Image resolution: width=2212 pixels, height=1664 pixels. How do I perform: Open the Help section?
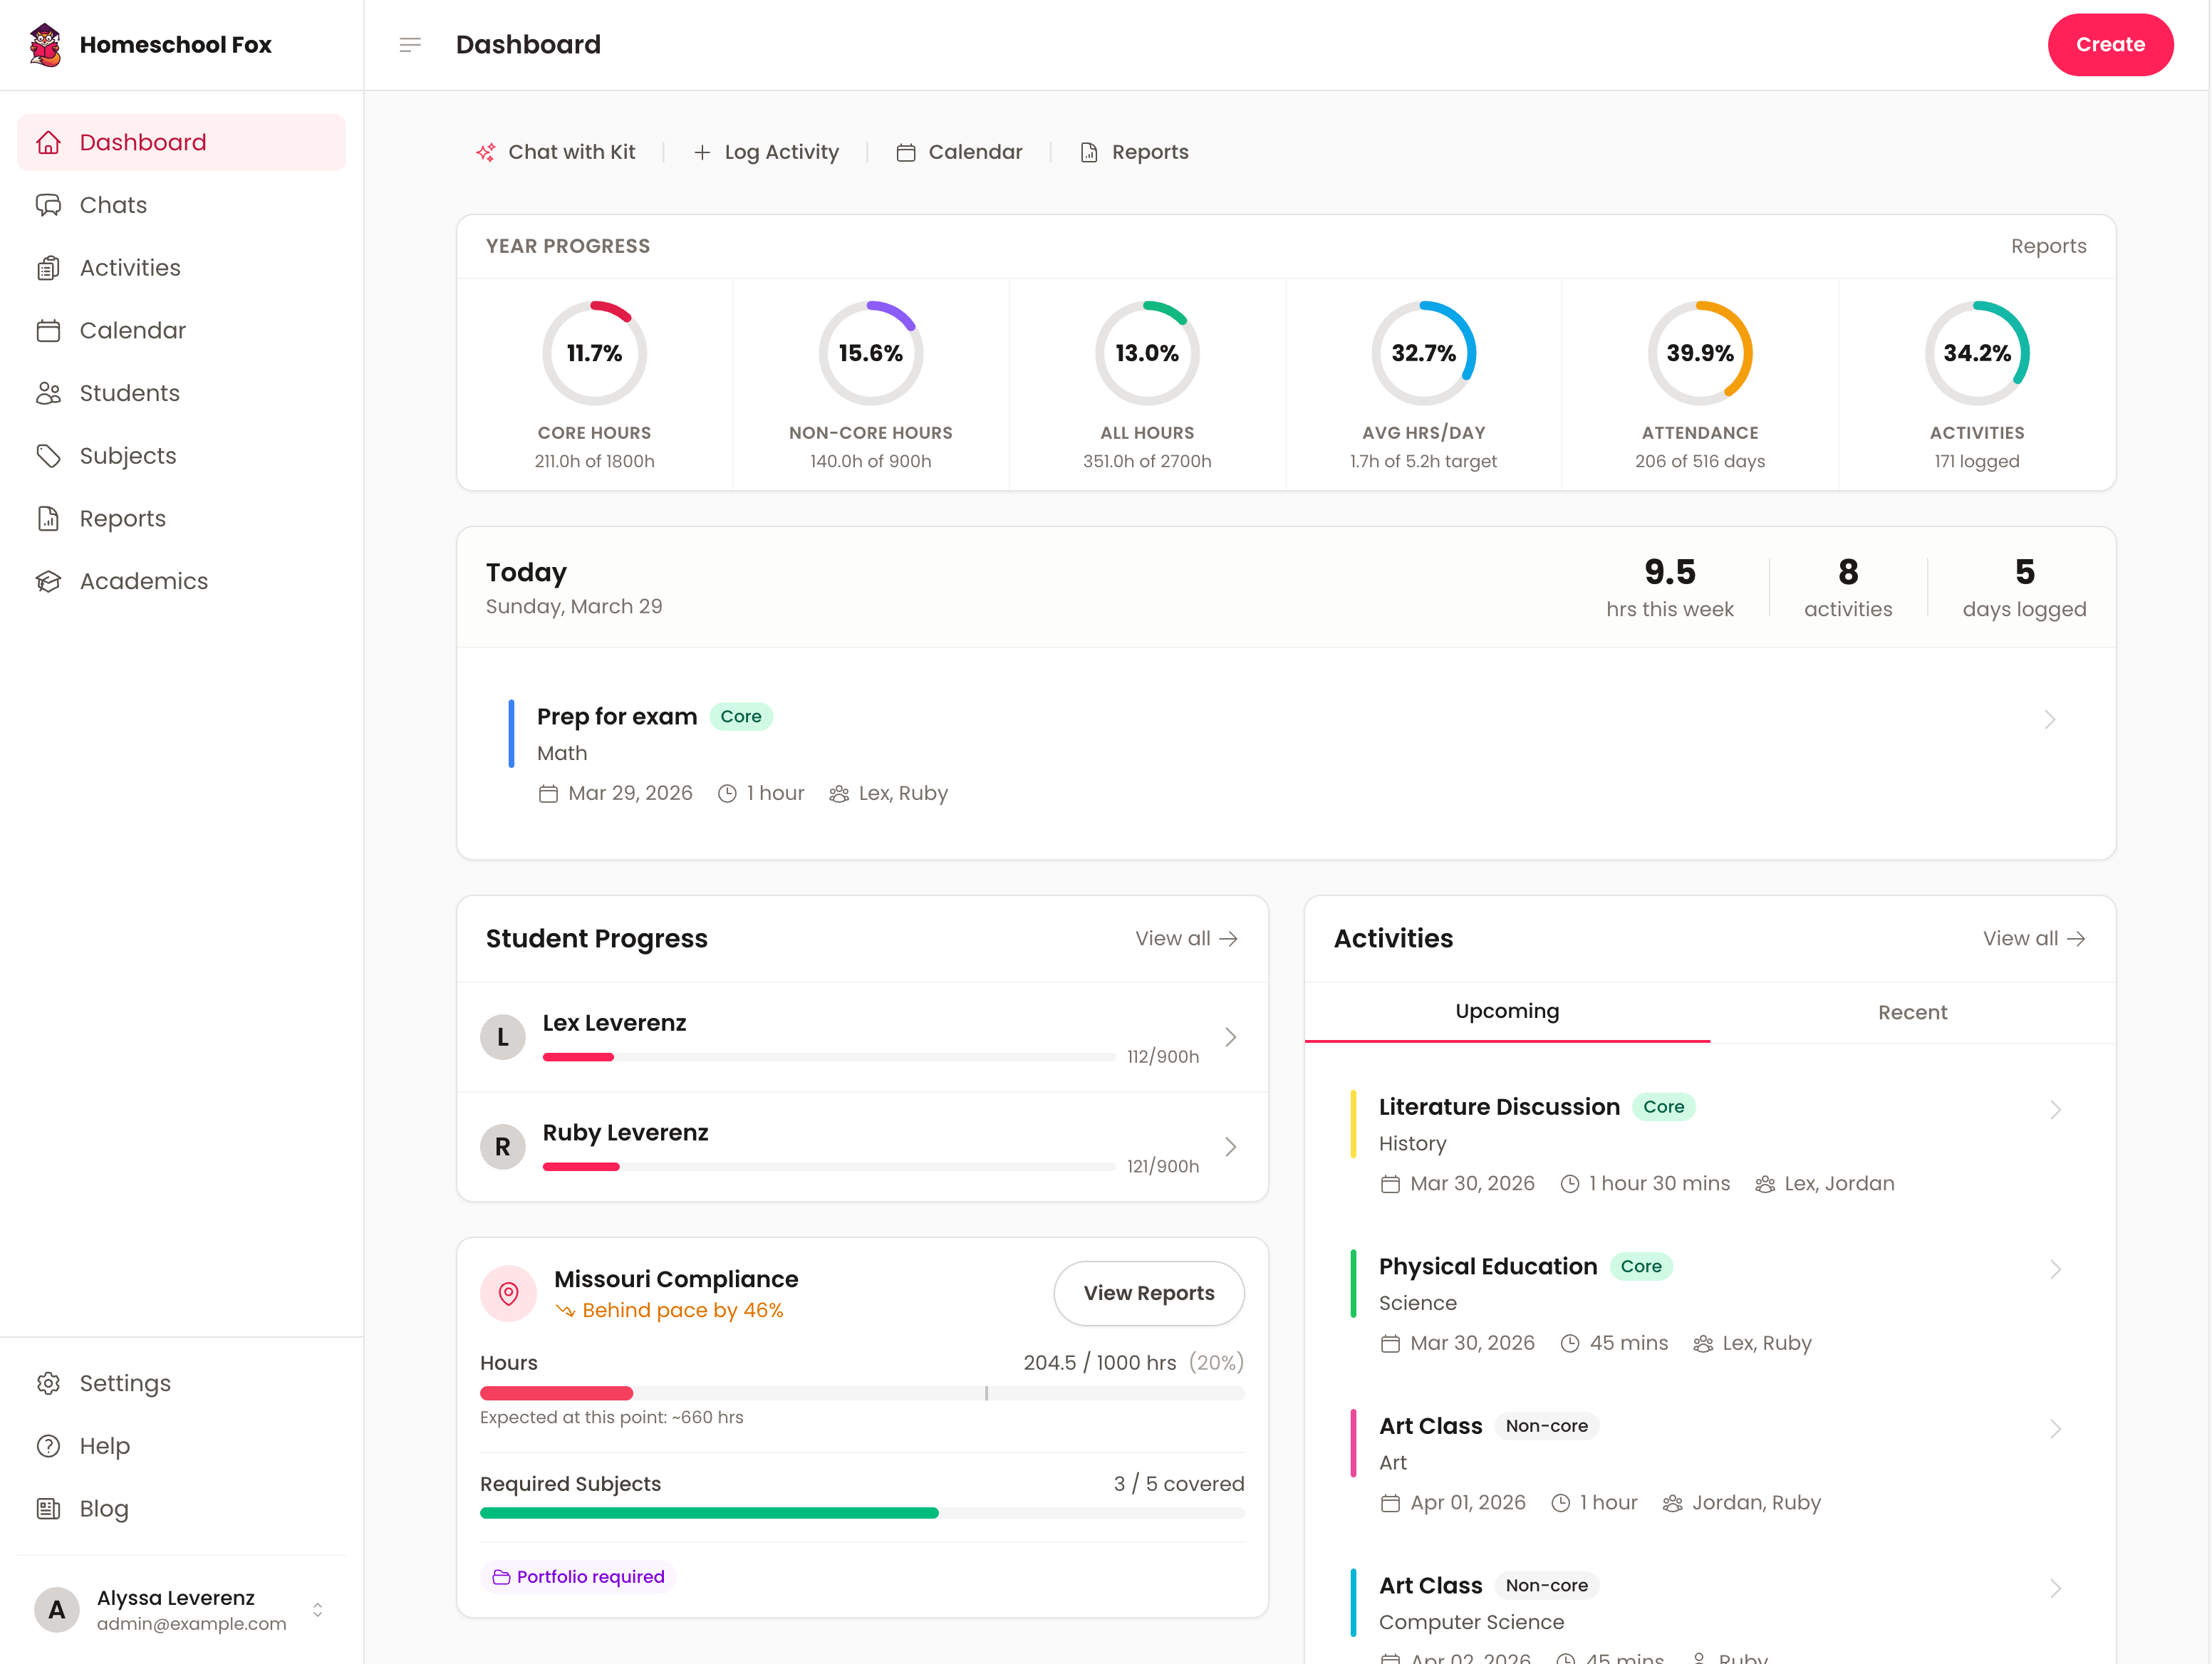(x=104, y=1446)
